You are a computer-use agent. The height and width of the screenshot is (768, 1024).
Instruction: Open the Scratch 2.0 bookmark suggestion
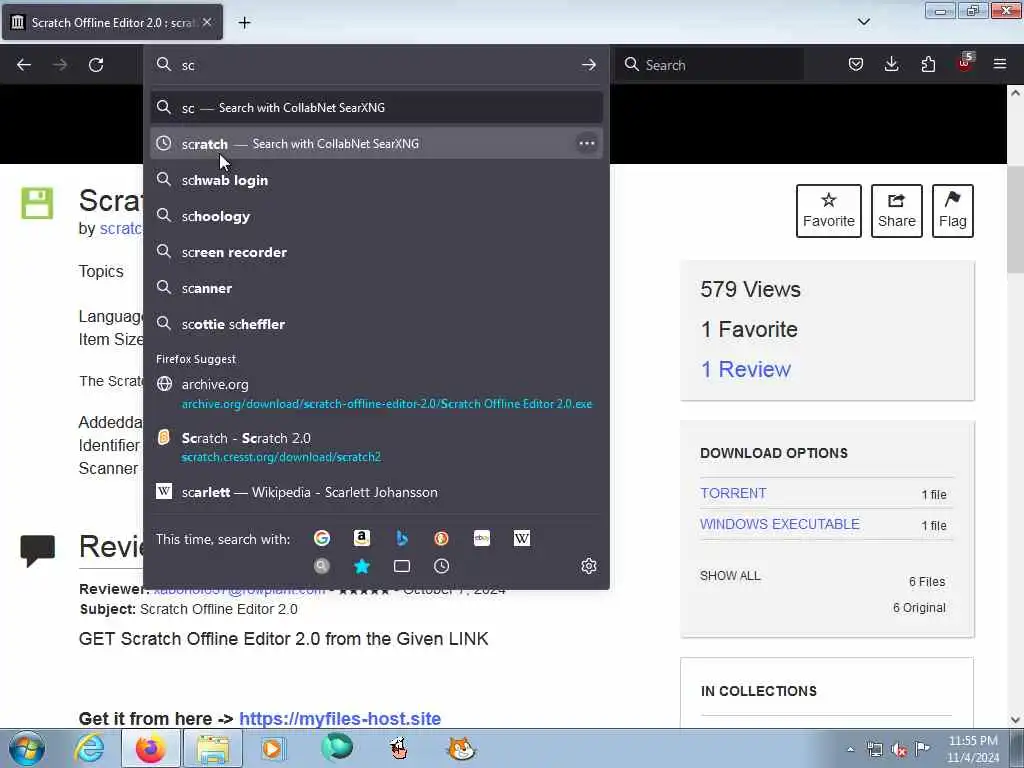[376, 447]
